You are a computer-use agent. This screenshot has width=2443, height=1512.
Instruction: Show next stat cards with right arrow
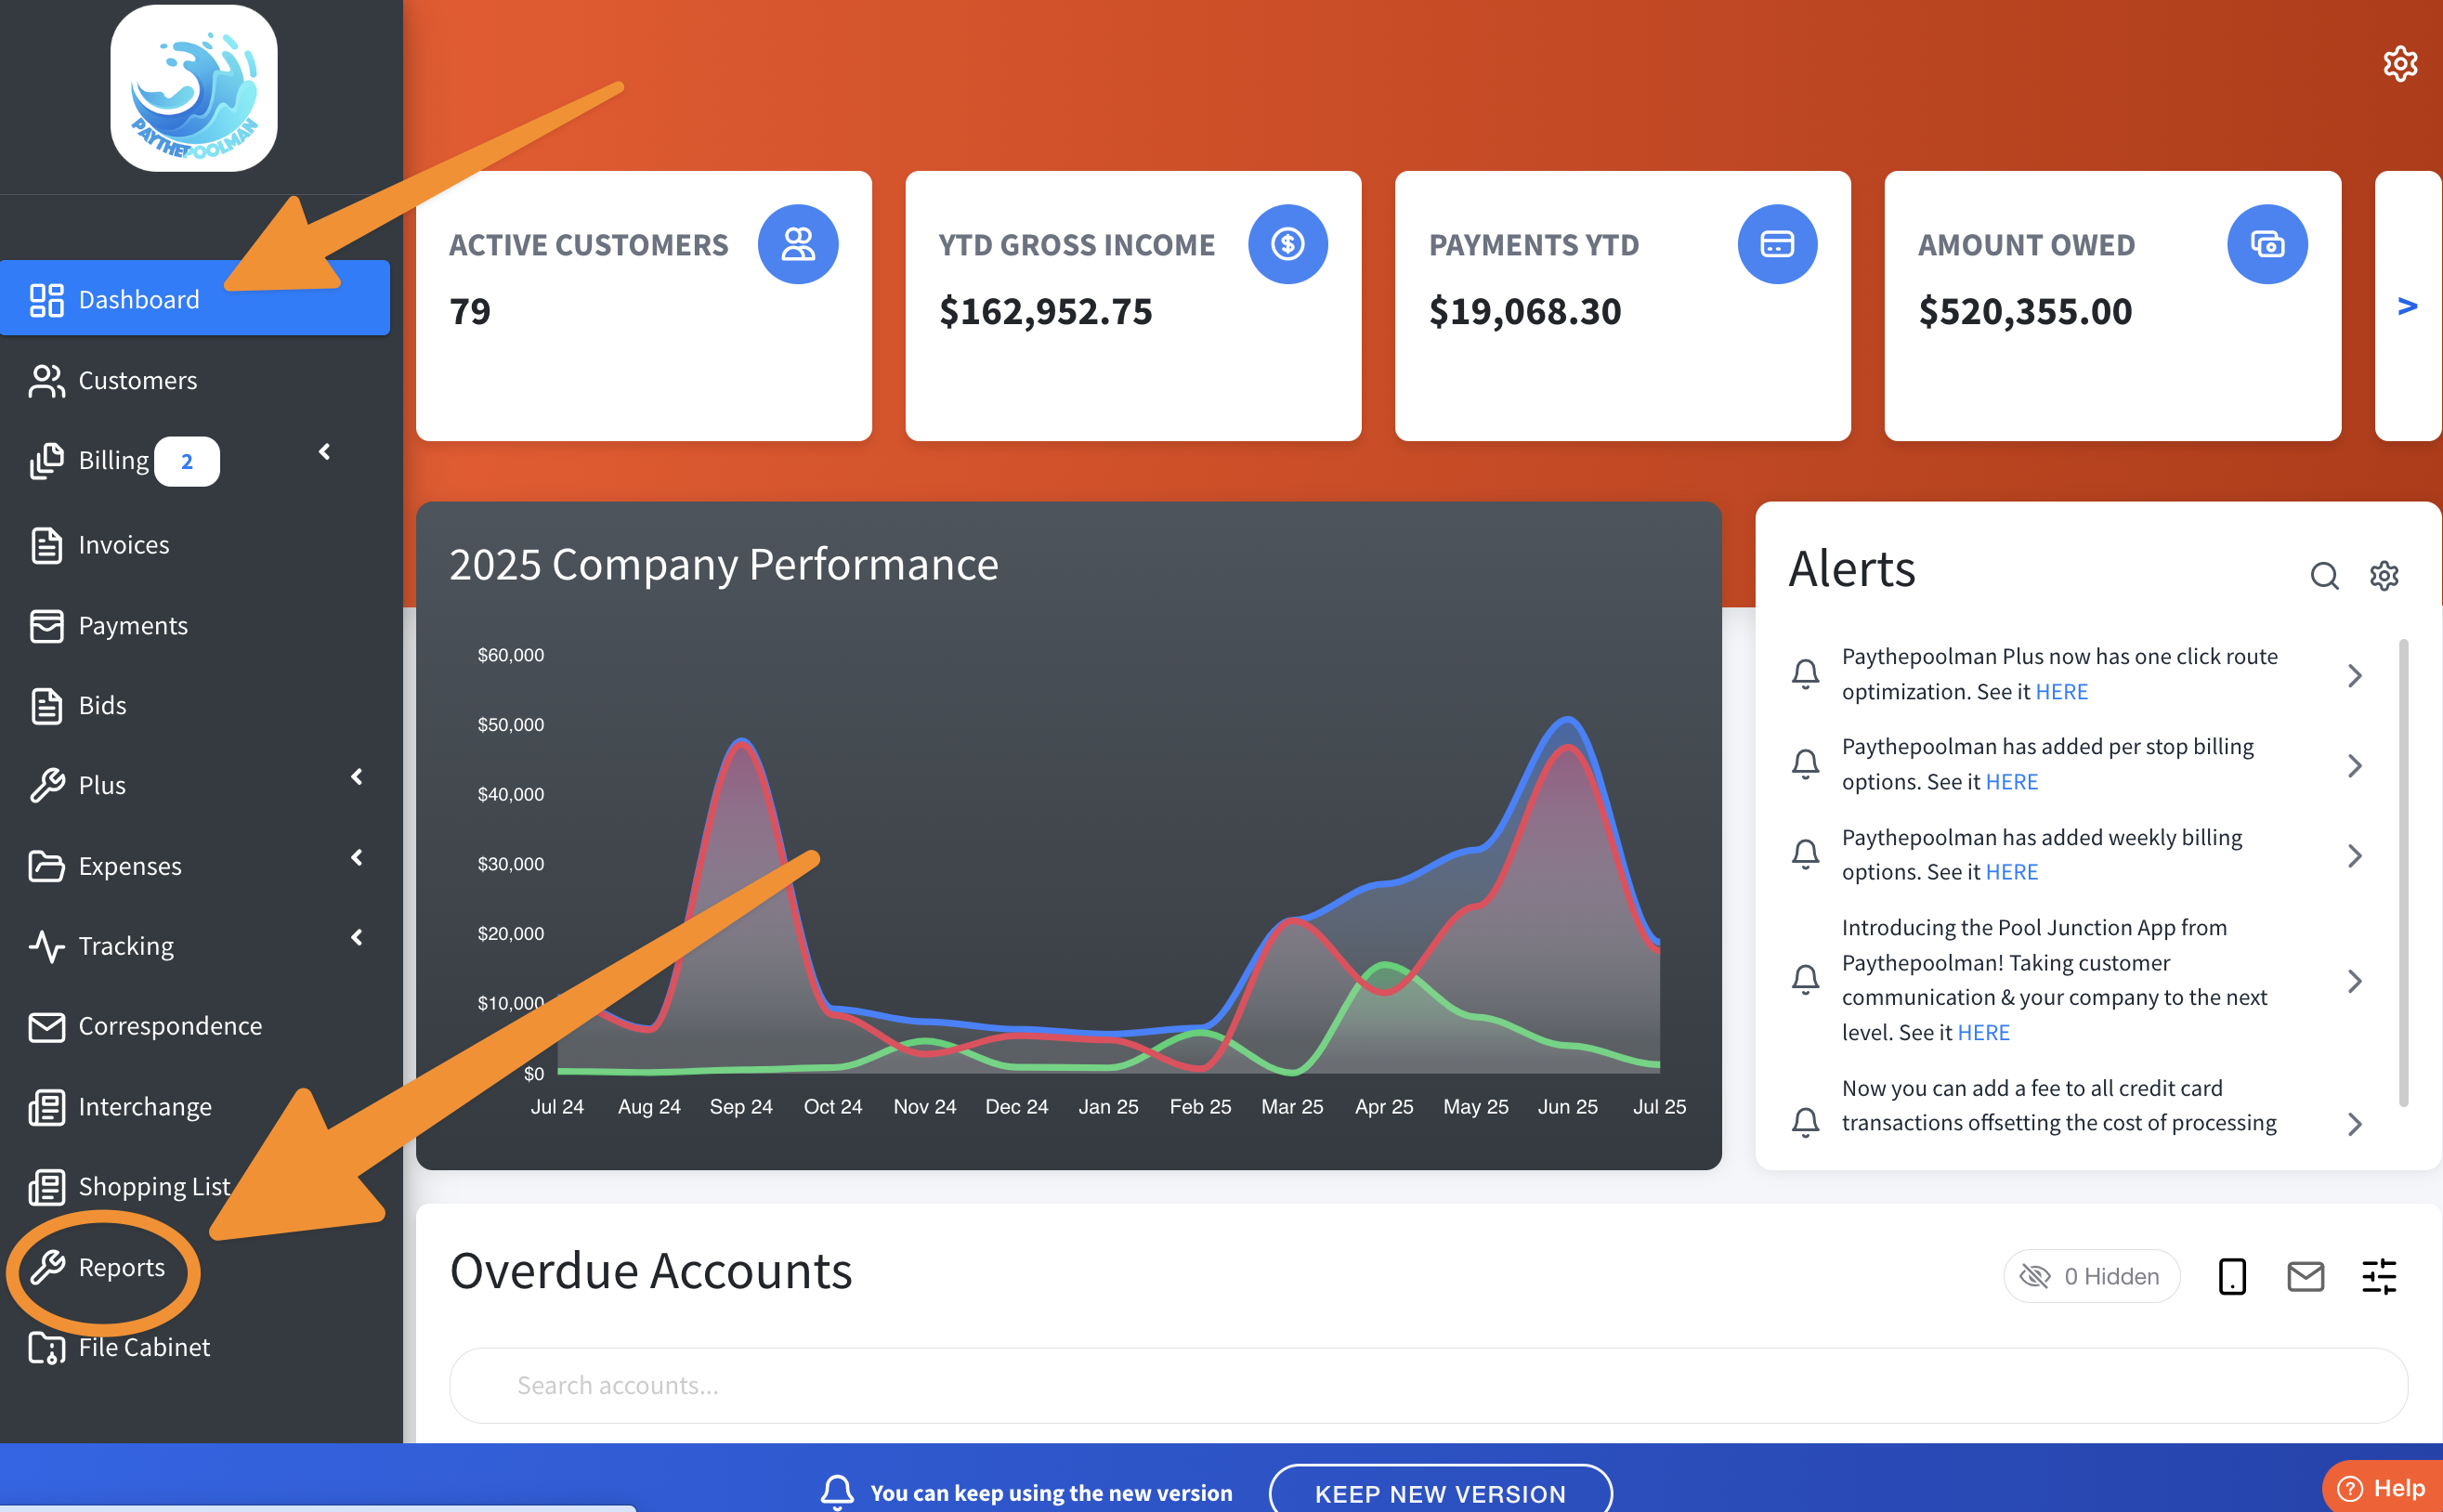click(x=2407, y=306)
